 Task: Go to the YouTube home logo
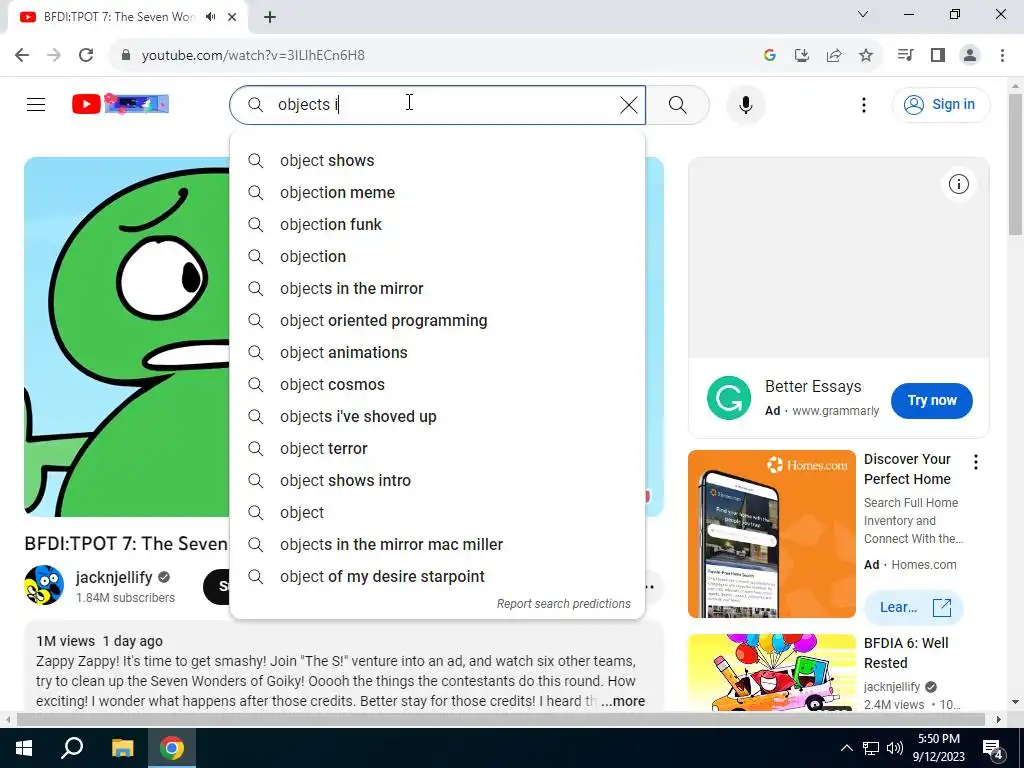click(x=120, y=104)
